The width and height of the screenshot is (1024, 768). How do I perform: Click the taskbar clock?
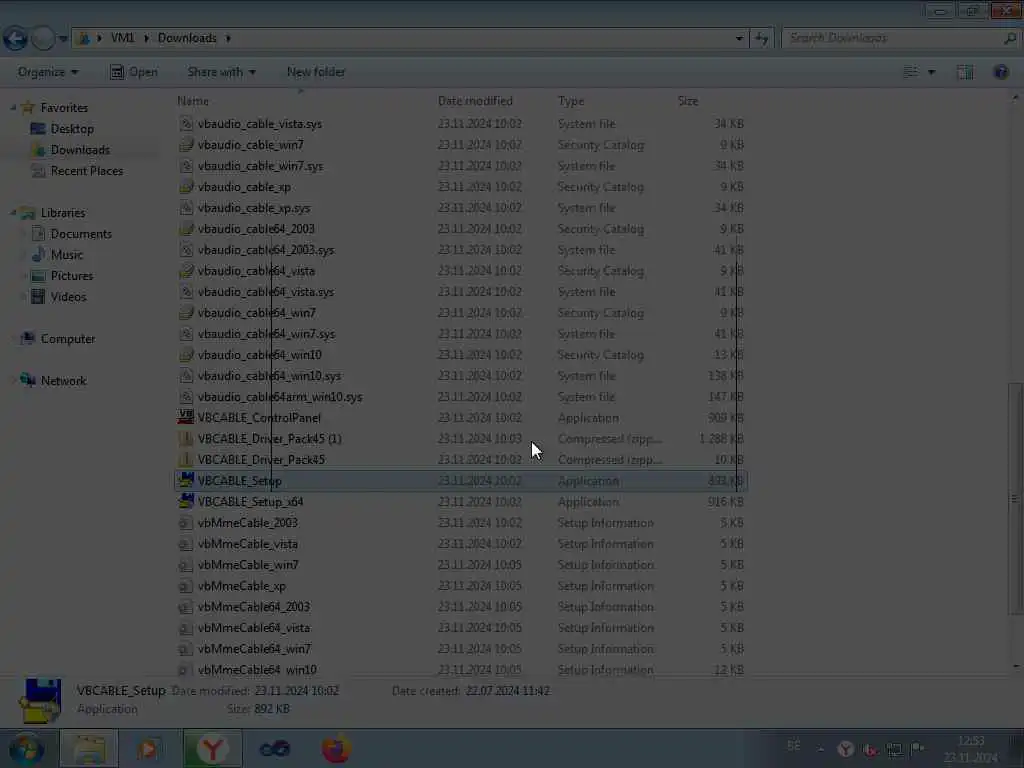pyautogui.click(x=970, y=749)
